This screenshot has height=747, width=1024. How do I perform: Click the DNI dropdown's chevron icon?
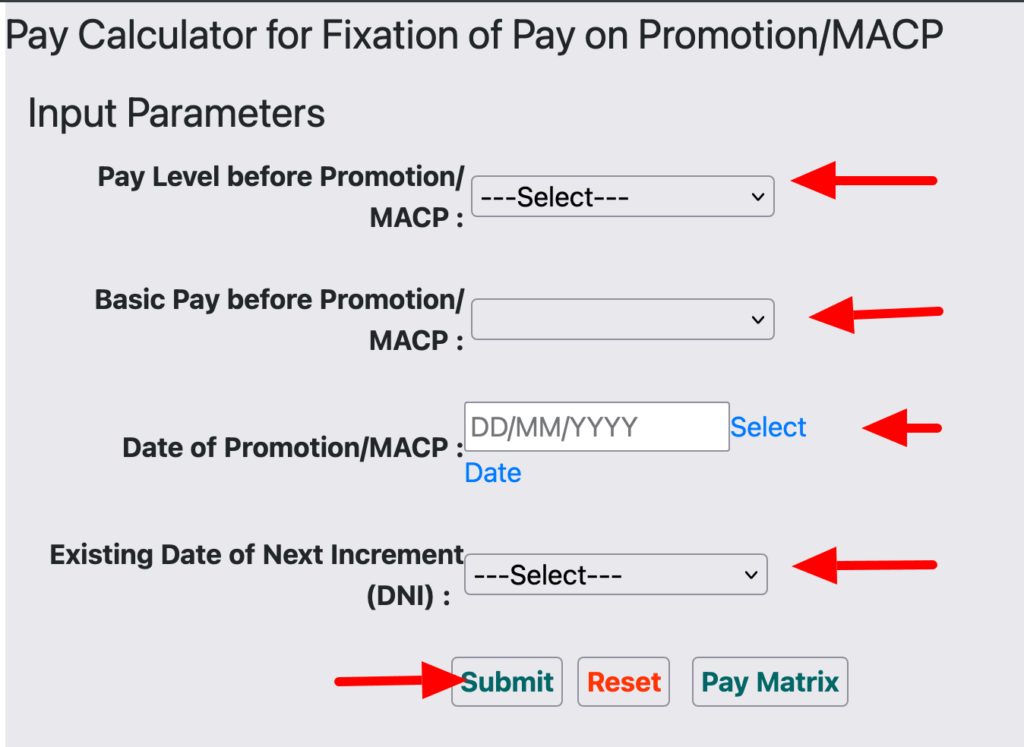coord(750,574)
